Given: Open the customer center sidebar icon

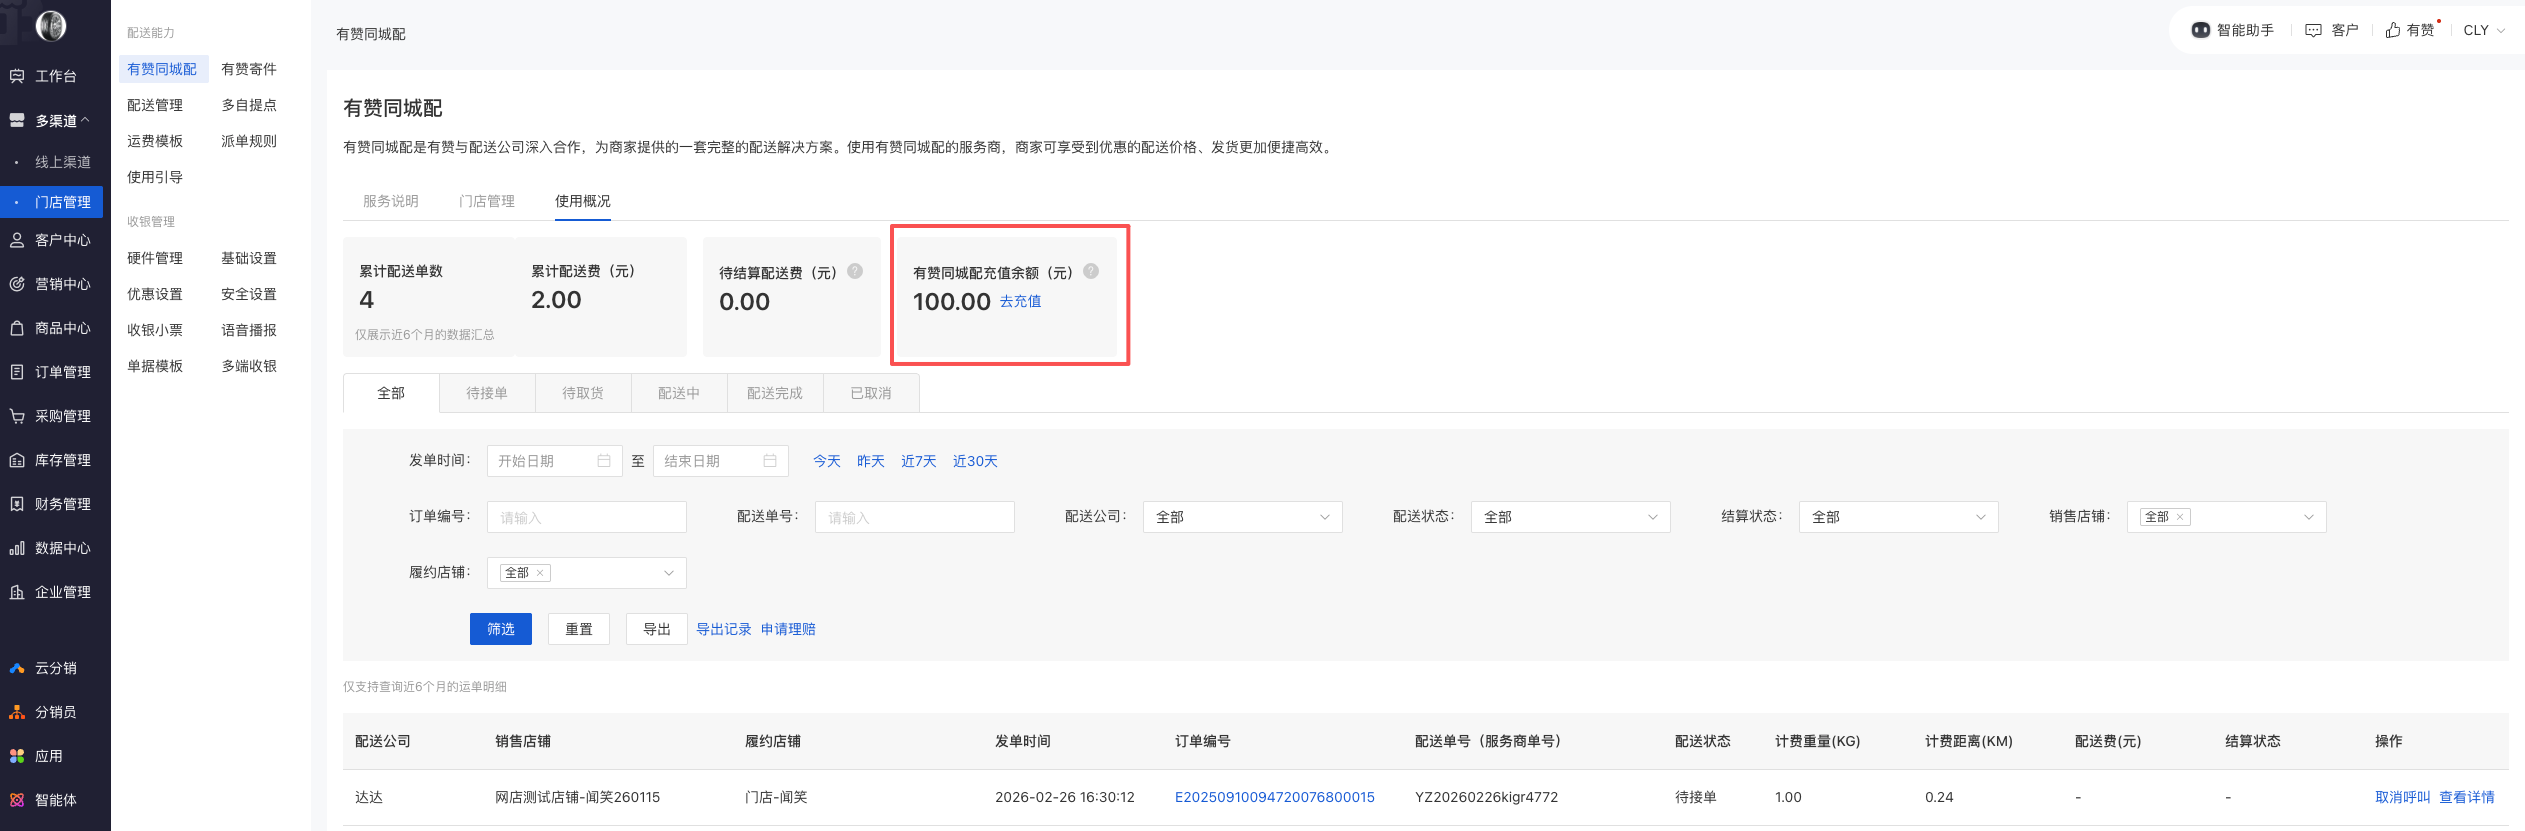Looking at the screenshot, I should pyautogui.click(x=17, y=240).
